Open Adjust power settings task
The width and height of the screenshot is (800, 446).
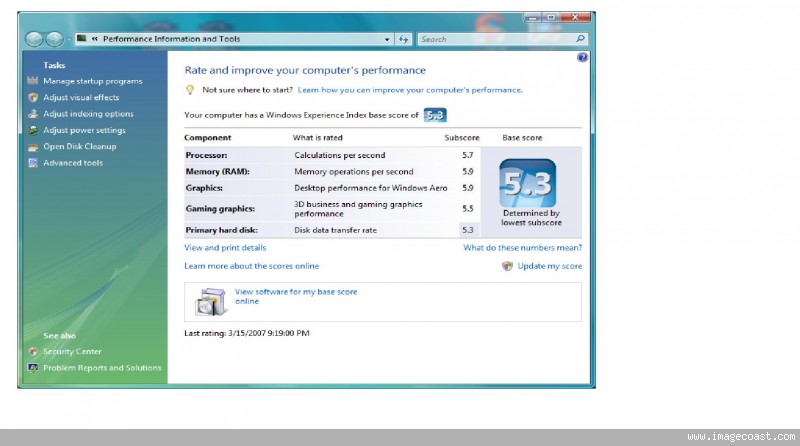point(84,130)
